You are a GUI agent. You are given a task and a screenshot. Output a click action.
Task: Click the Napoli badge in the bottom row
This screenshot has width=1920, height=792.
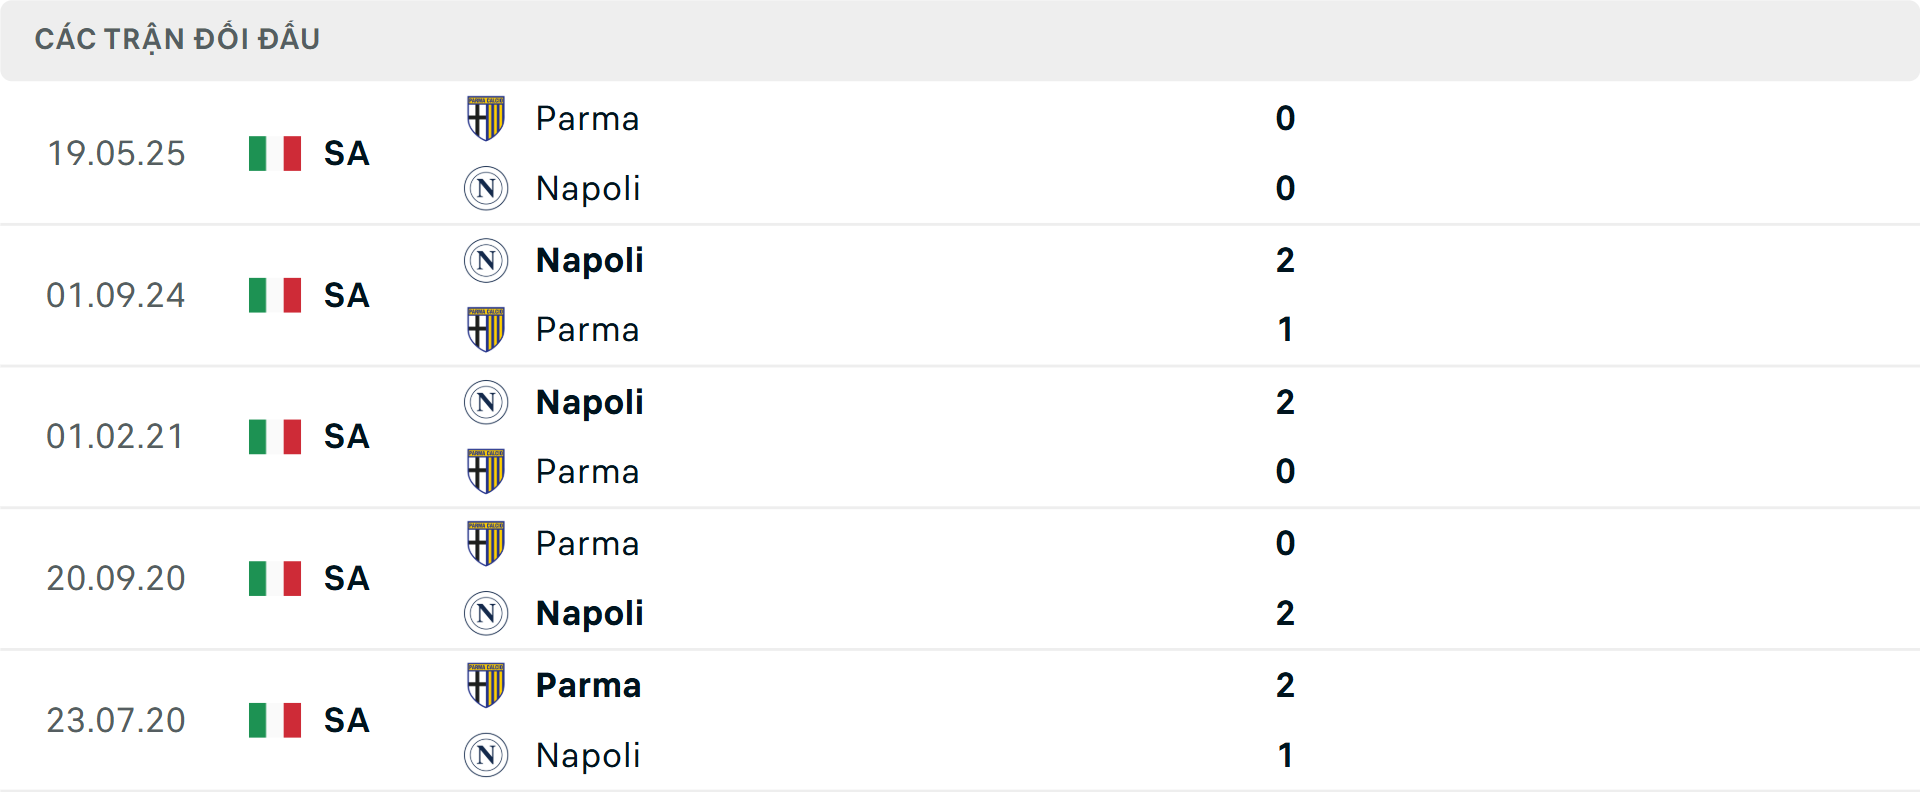pos(485,755)
